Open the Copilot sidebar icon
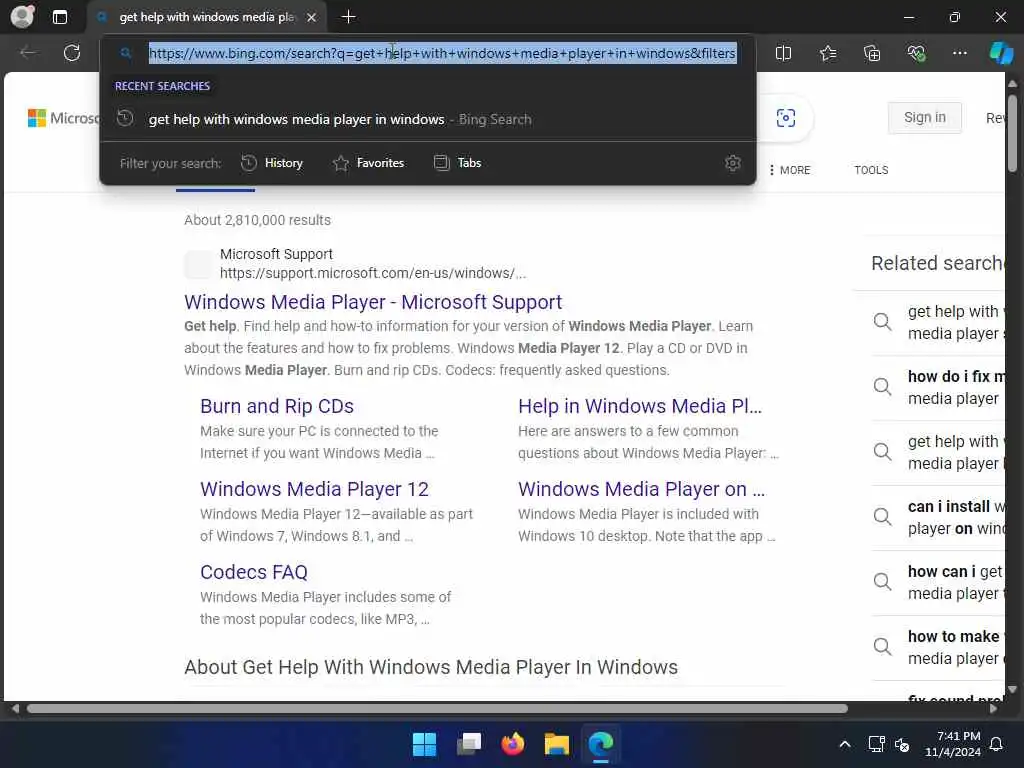1024x768 pixels. pos(1001,53)
